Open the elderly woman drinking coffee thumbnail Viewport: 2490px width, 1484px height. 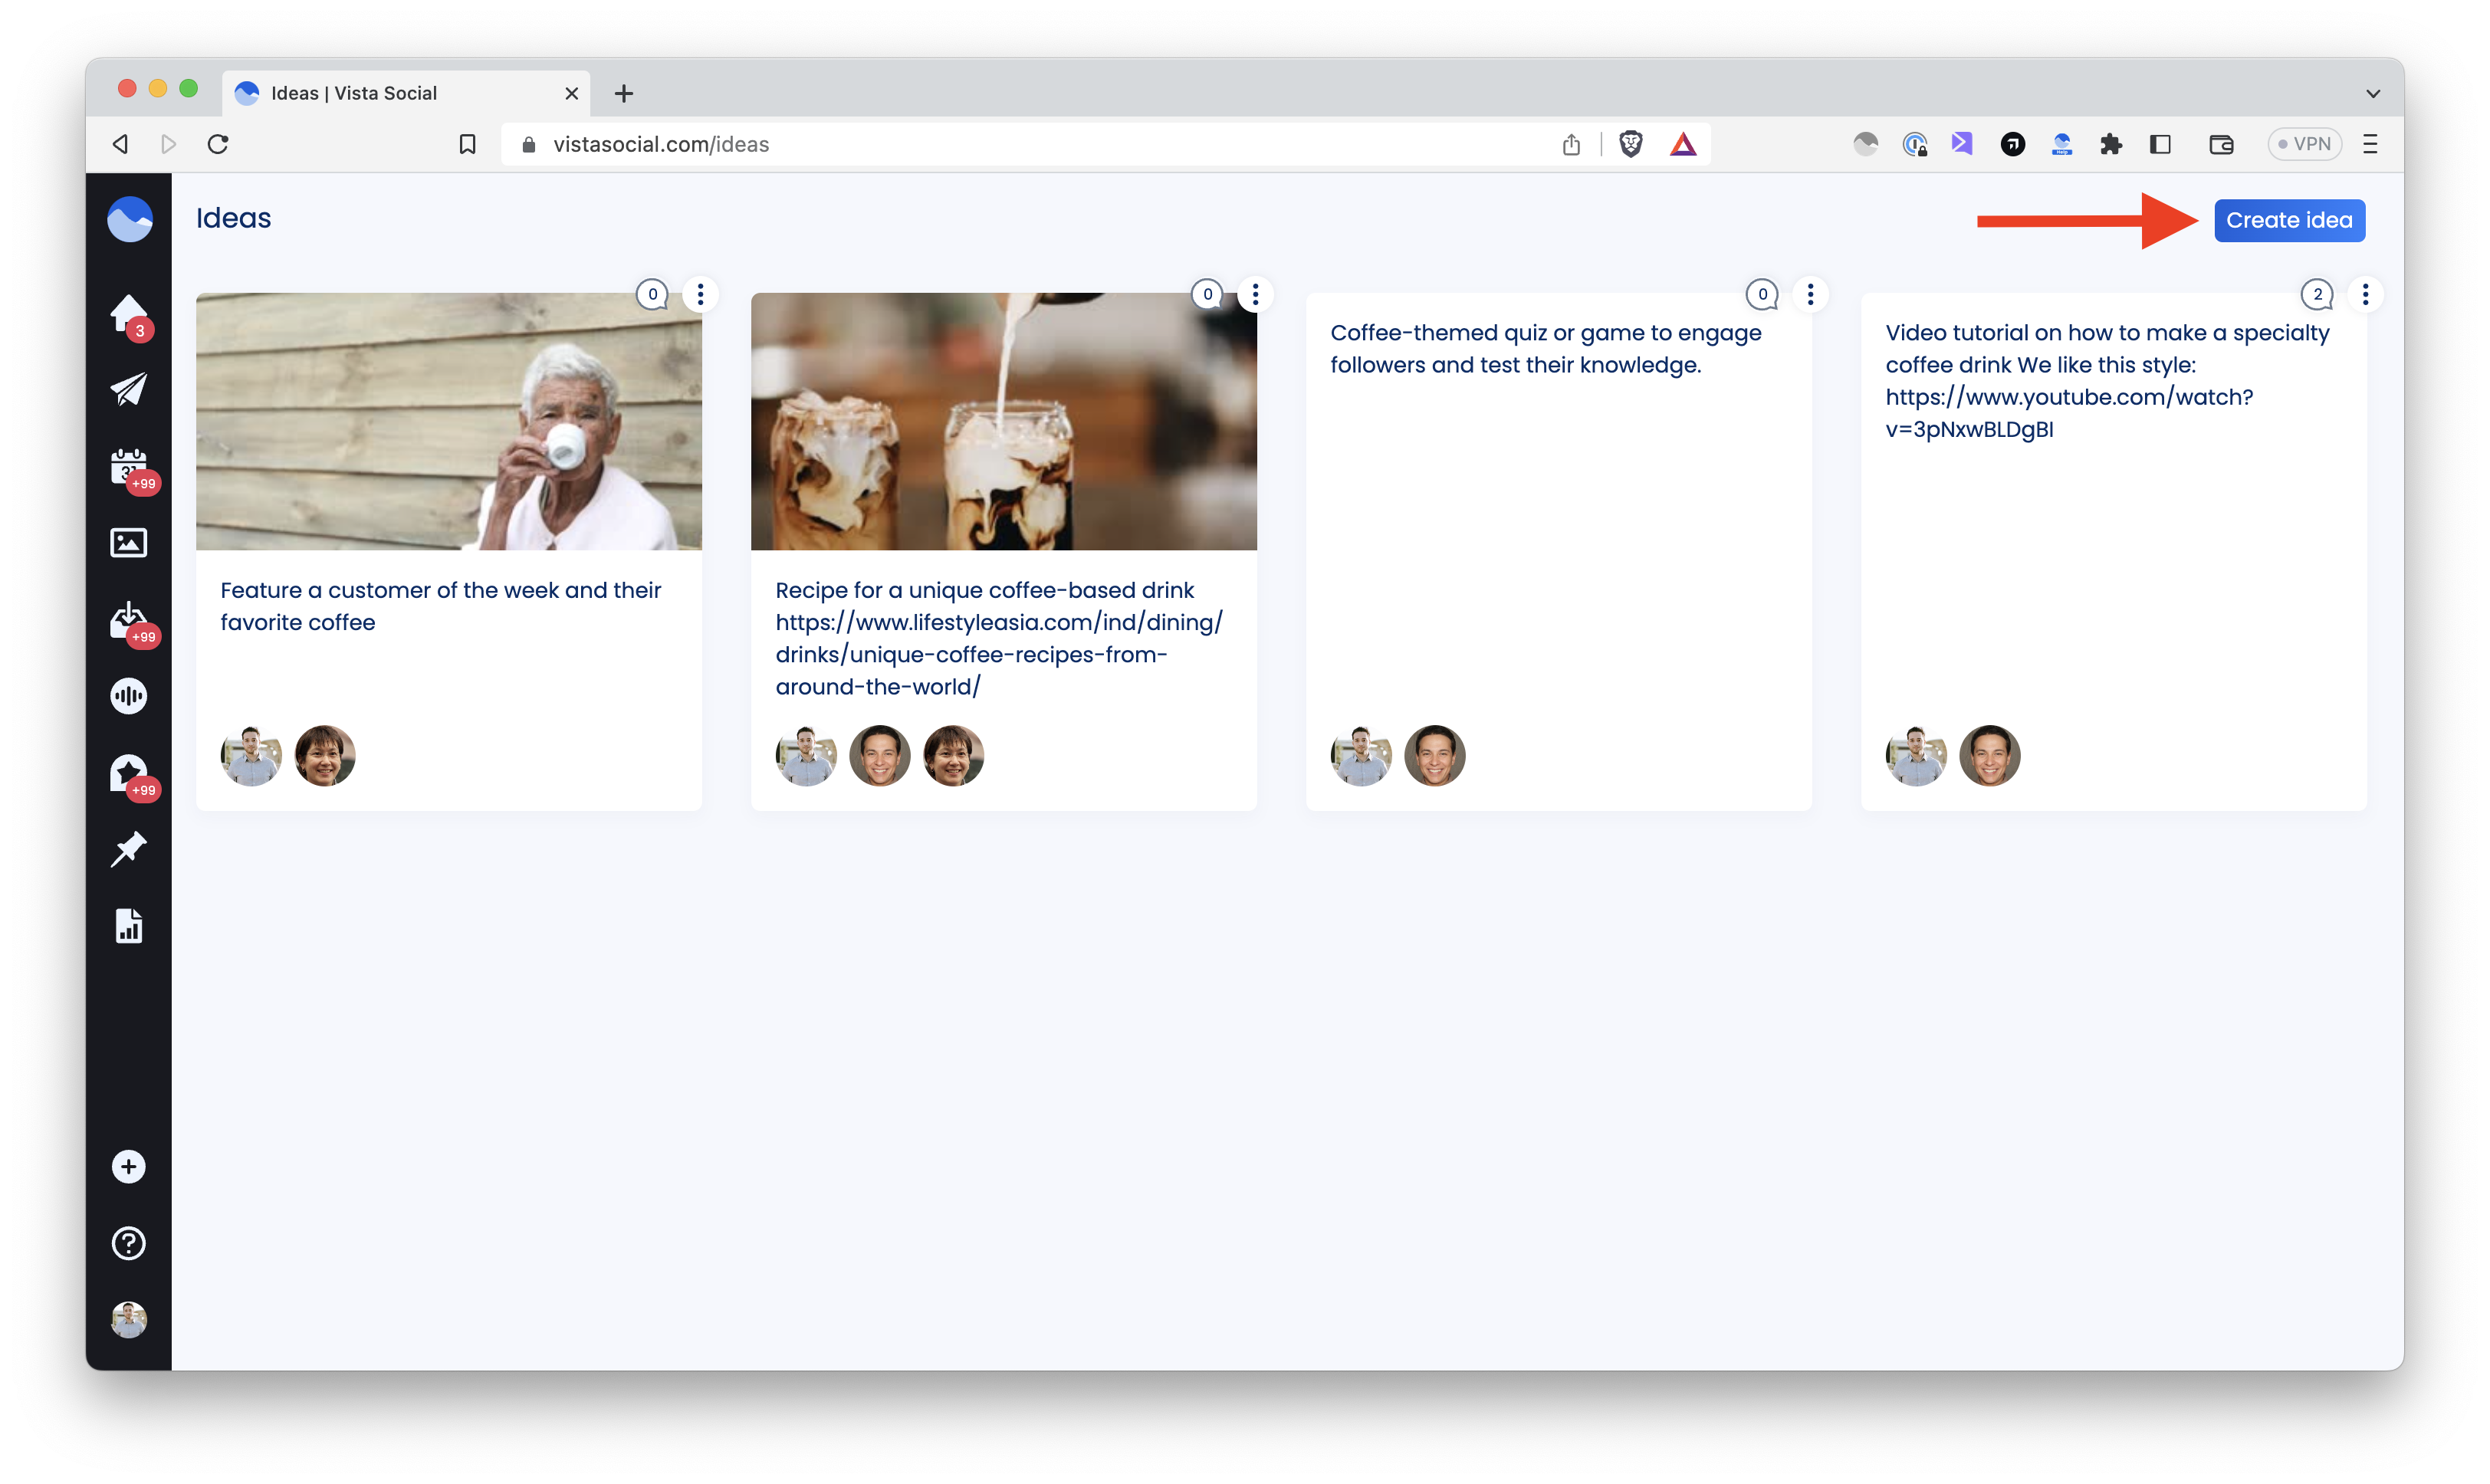point(449,421)
